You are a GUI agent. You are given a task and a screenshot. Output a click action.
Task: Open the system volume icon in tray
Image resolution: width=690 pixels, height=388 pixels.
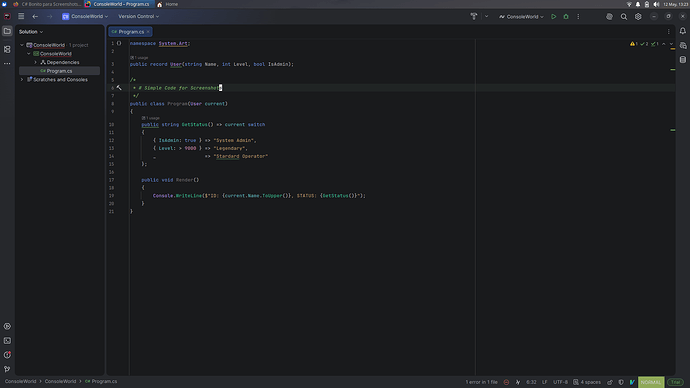656,4
